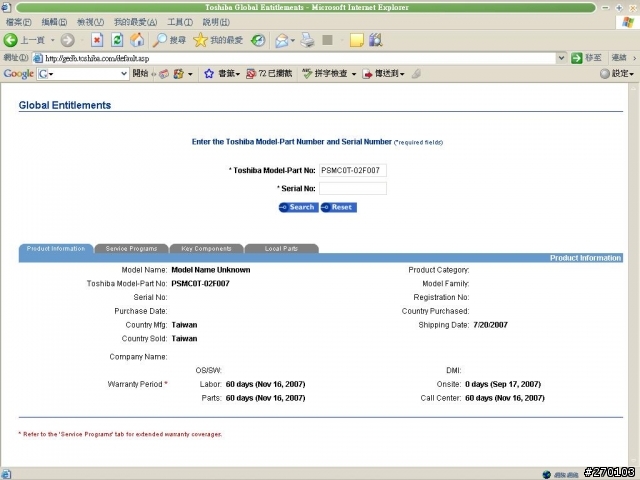Expand the Google puzzle icon dropdown arrow
The image size is (640, 480).
[x=190, y=74]
